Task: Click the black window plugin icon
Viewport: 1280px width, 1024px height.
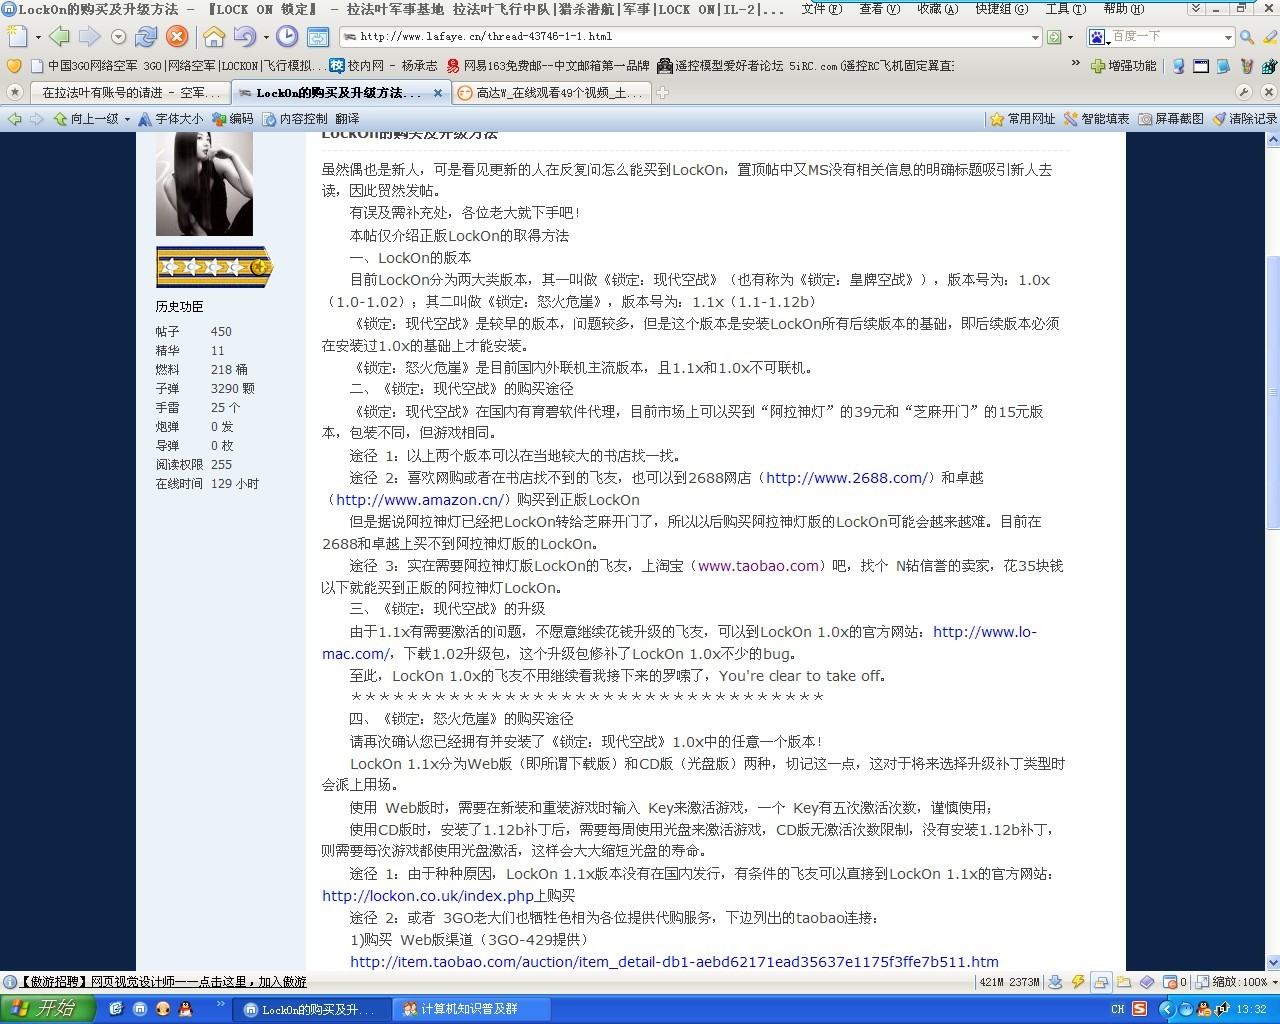Action: click(x=1201, y=66)
